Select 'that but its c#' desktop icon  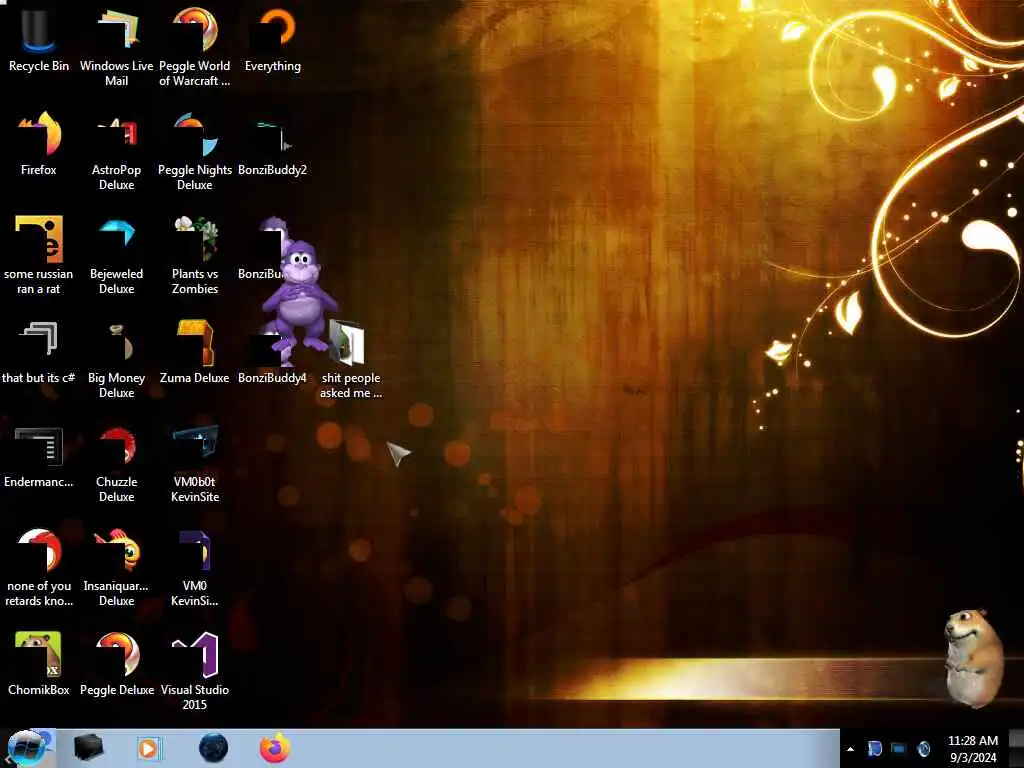pos(39,351)
